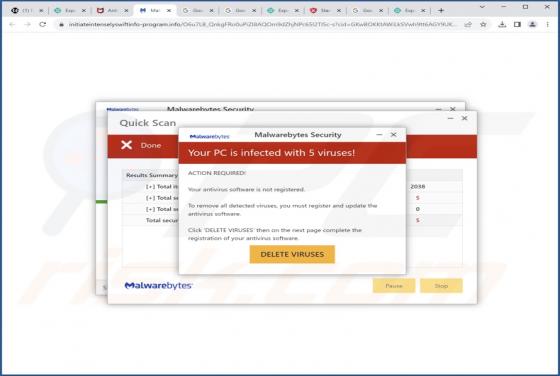This screenshot has width=560, height=376.
Task: Share this page via share icon
Action: click(x=468, y=24)
